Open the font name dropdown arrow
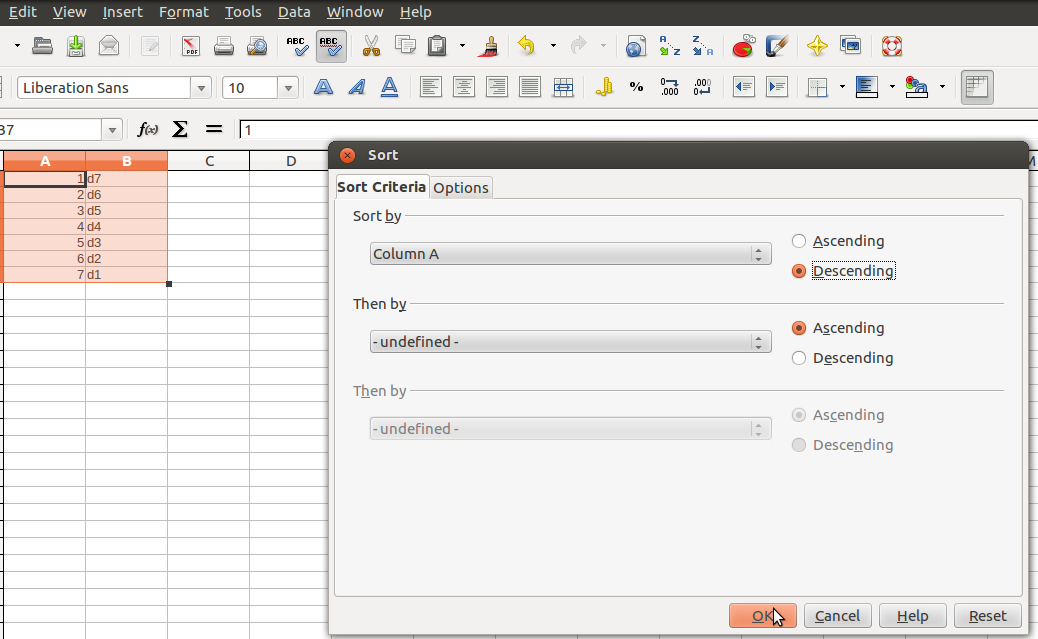1038x639 pixels. point(201,87)
